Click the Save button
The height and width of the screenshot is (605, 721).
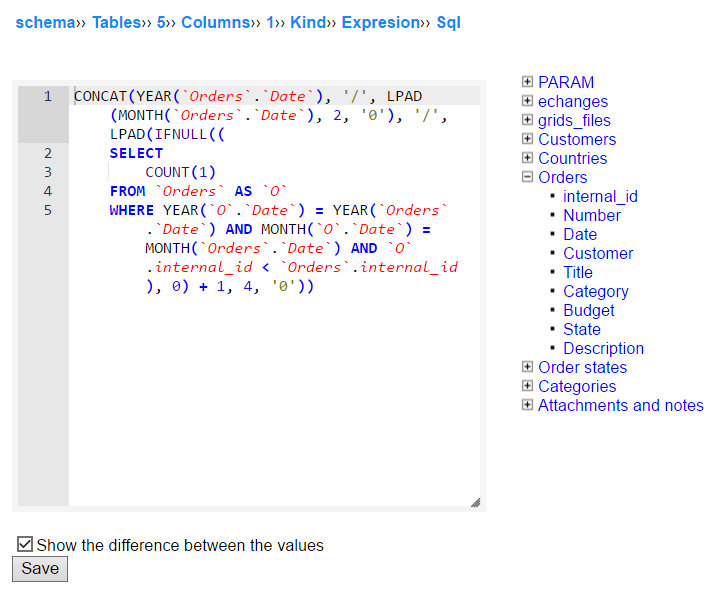click(40, 569)
